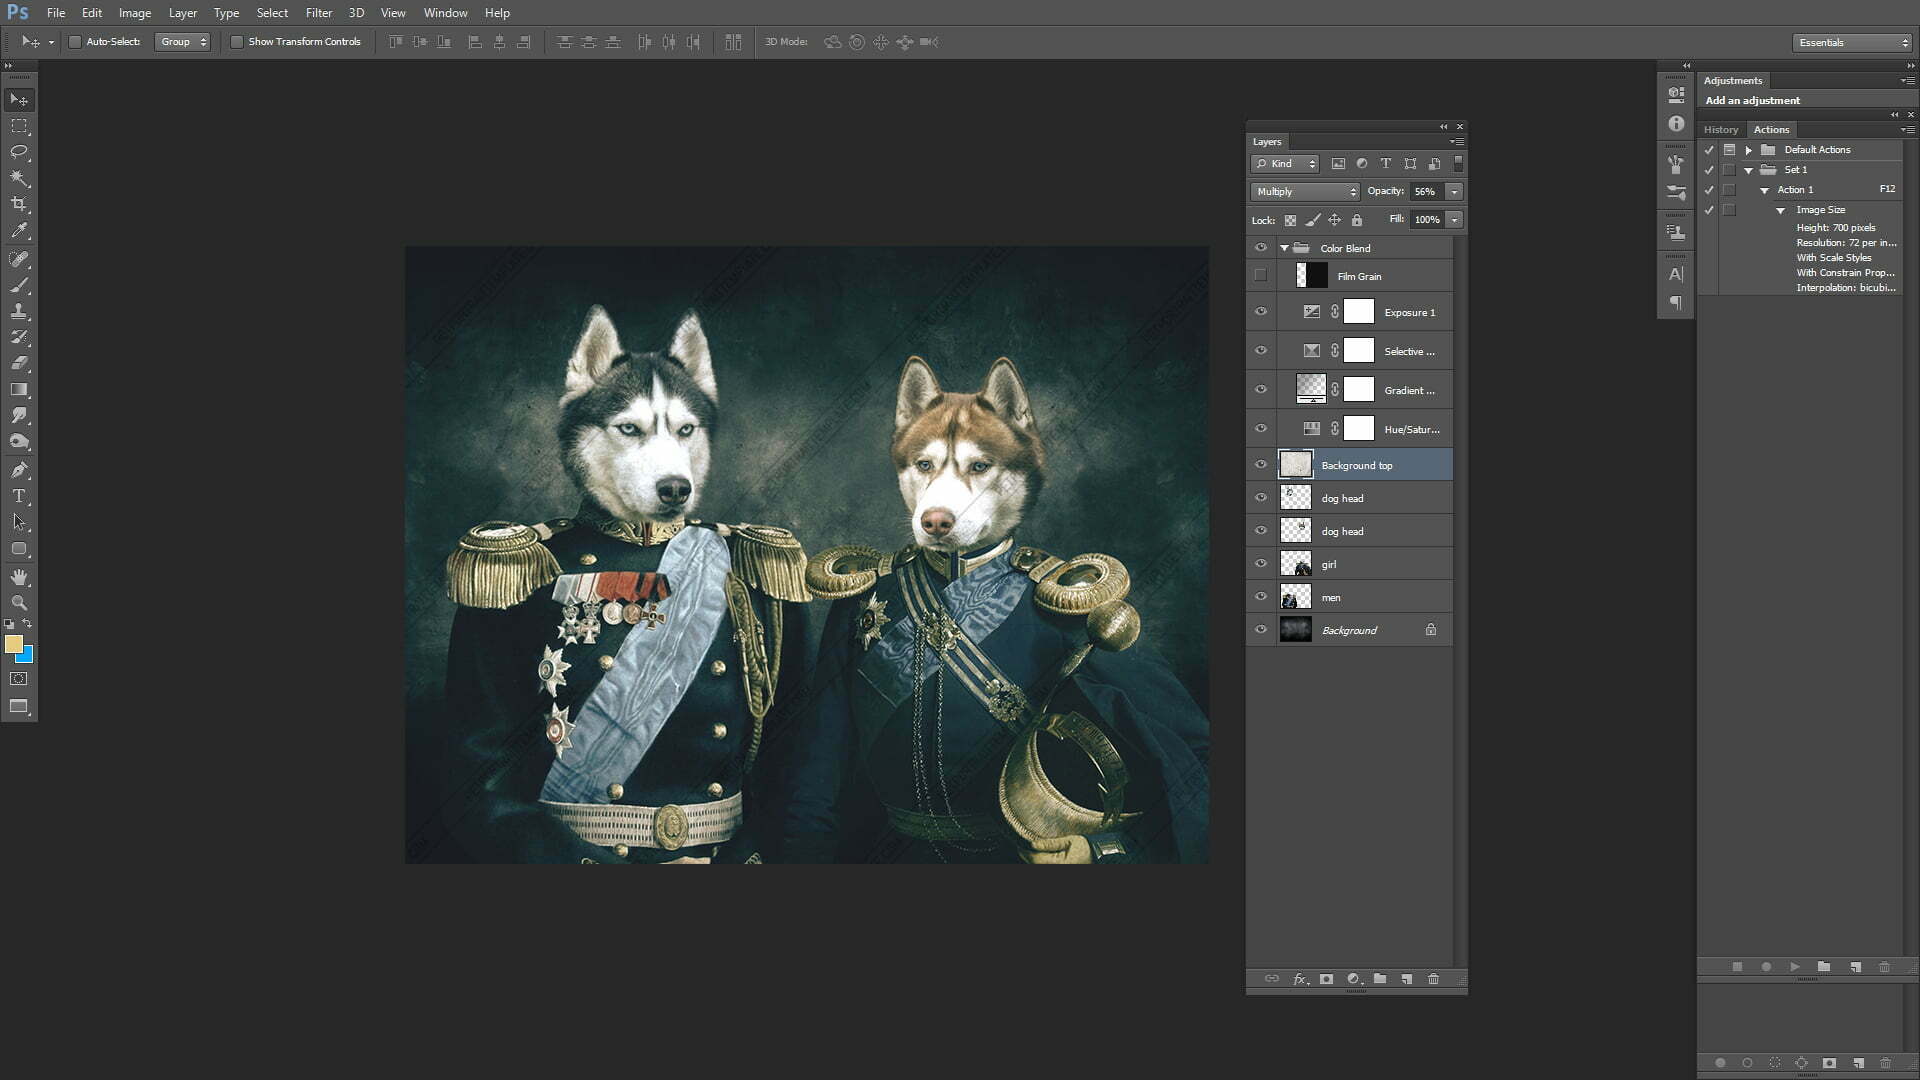This screenshot has width=1920, height=1080.
Task: Open the Essentials workspace dropdown
Action: 1852,42
